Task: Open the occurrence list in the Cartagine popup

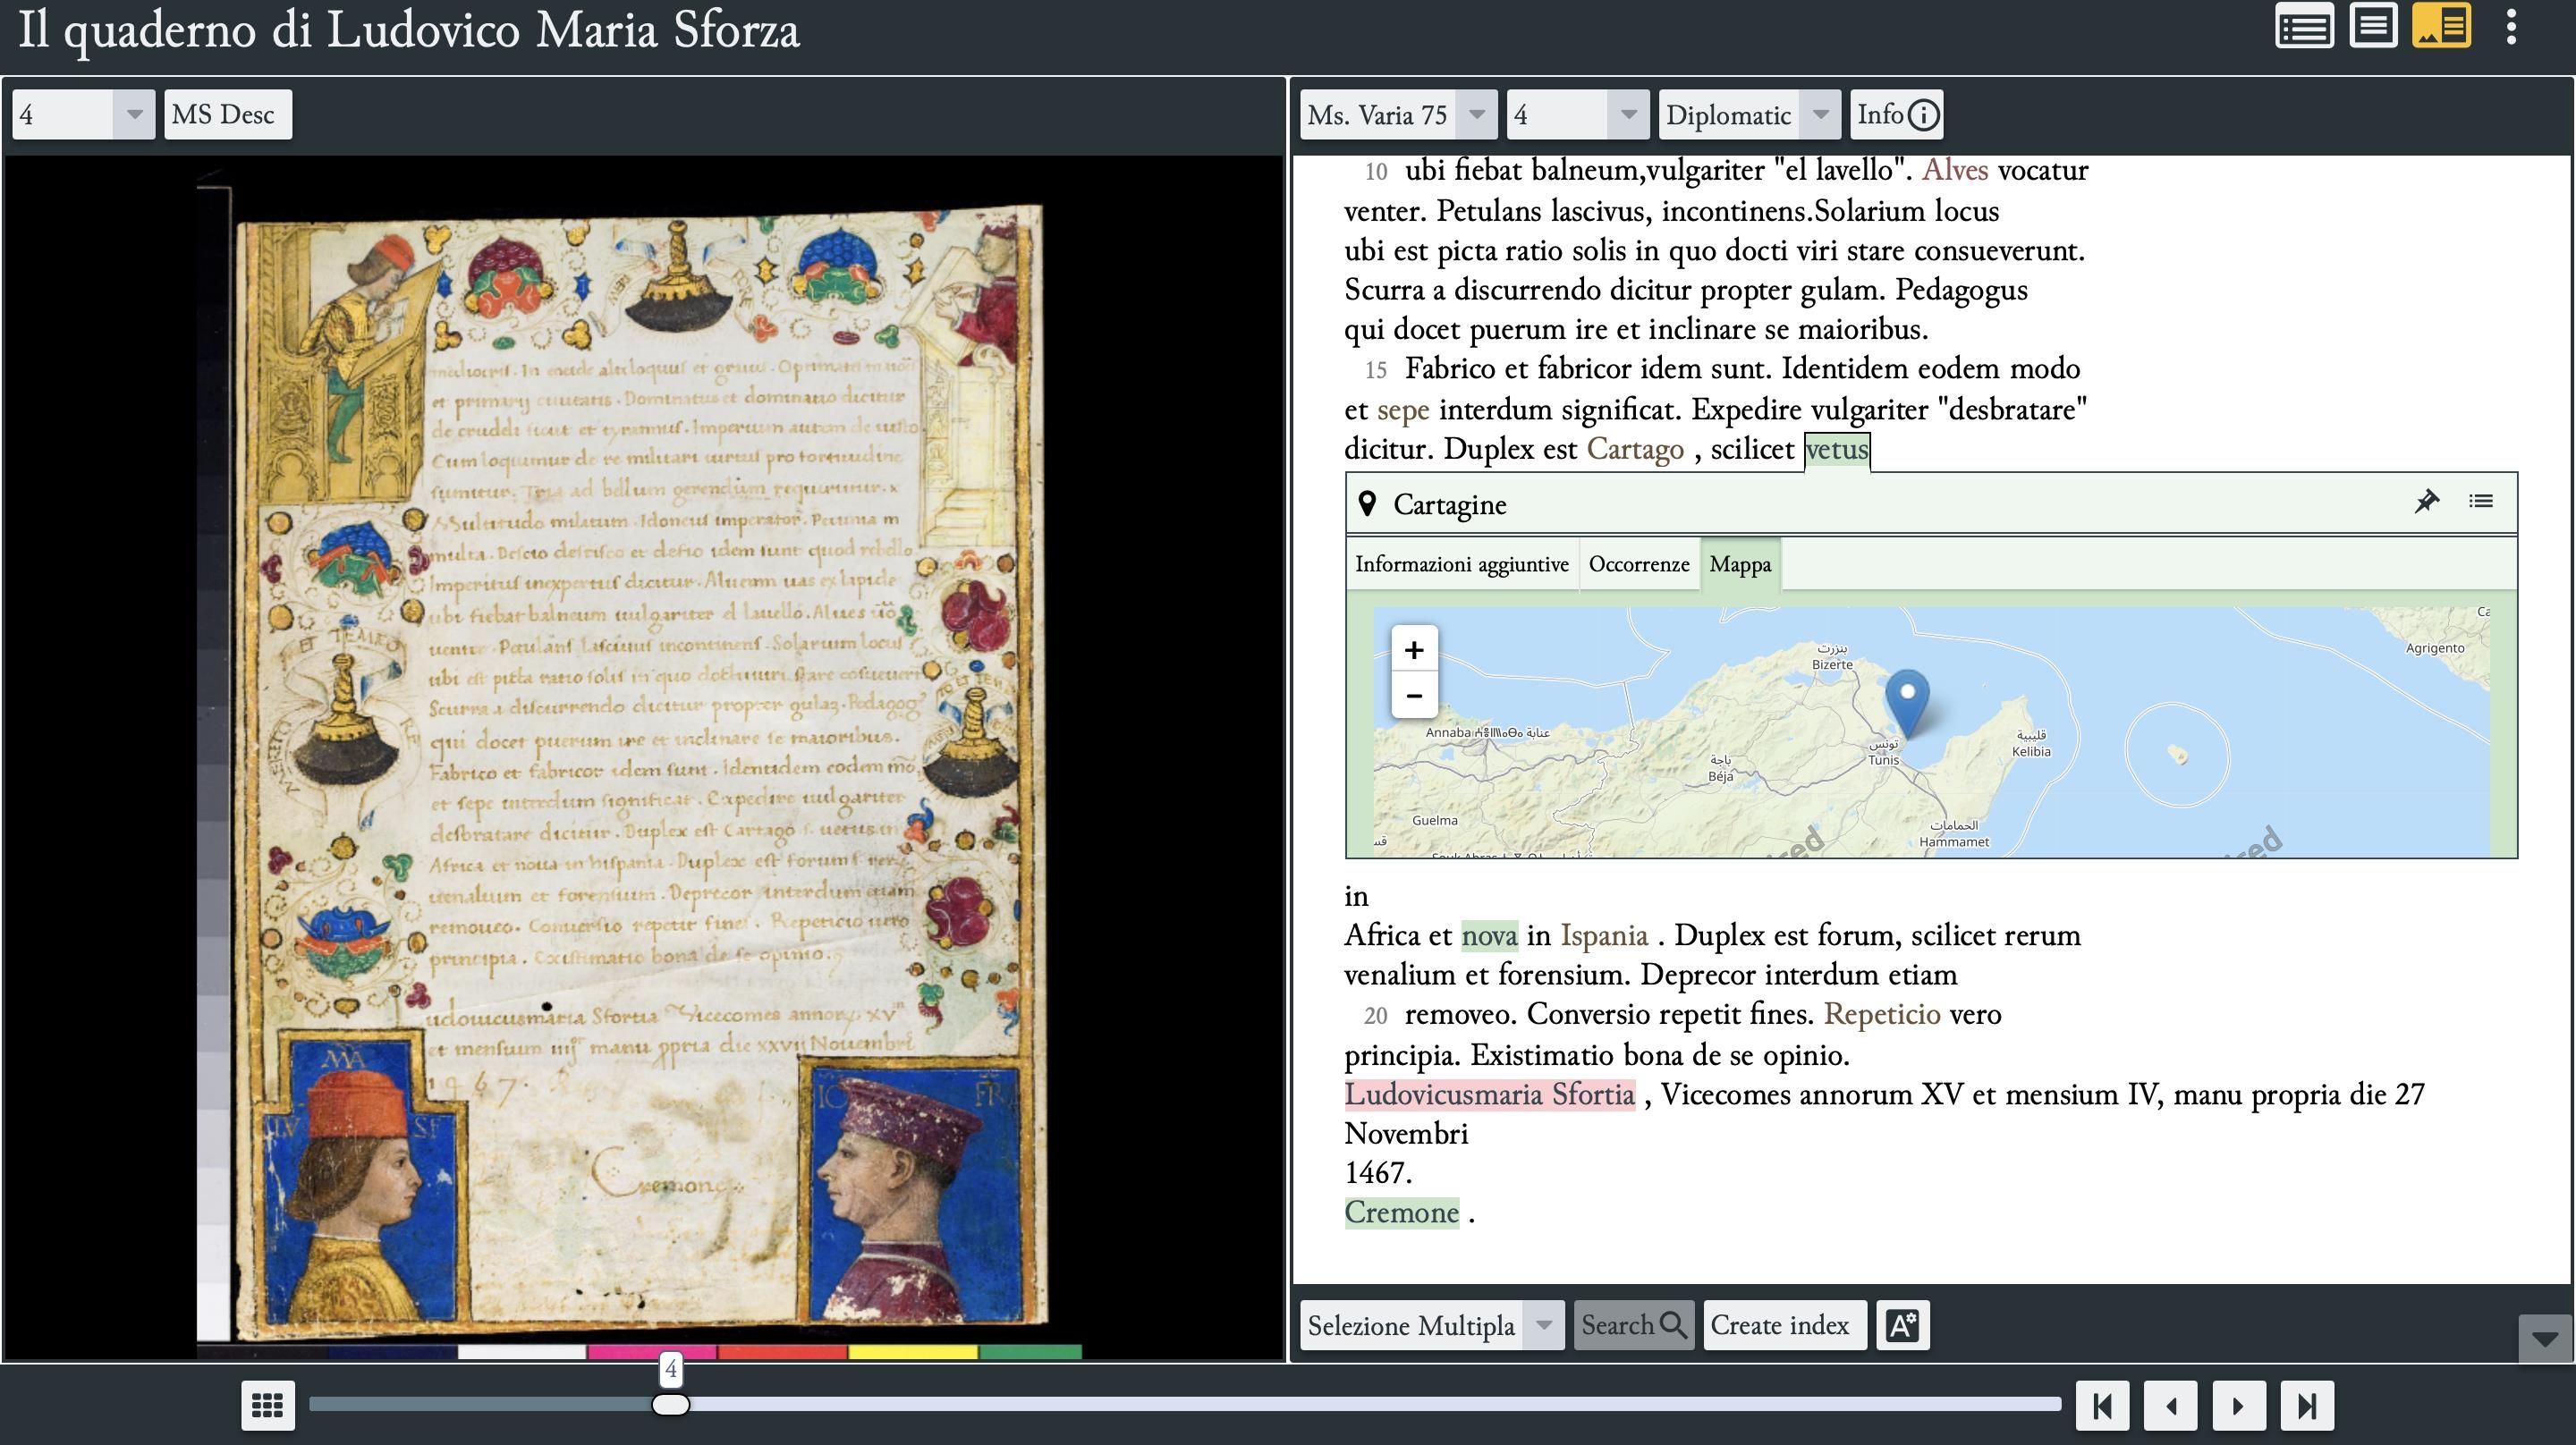Action: (x=2483, y=502)
